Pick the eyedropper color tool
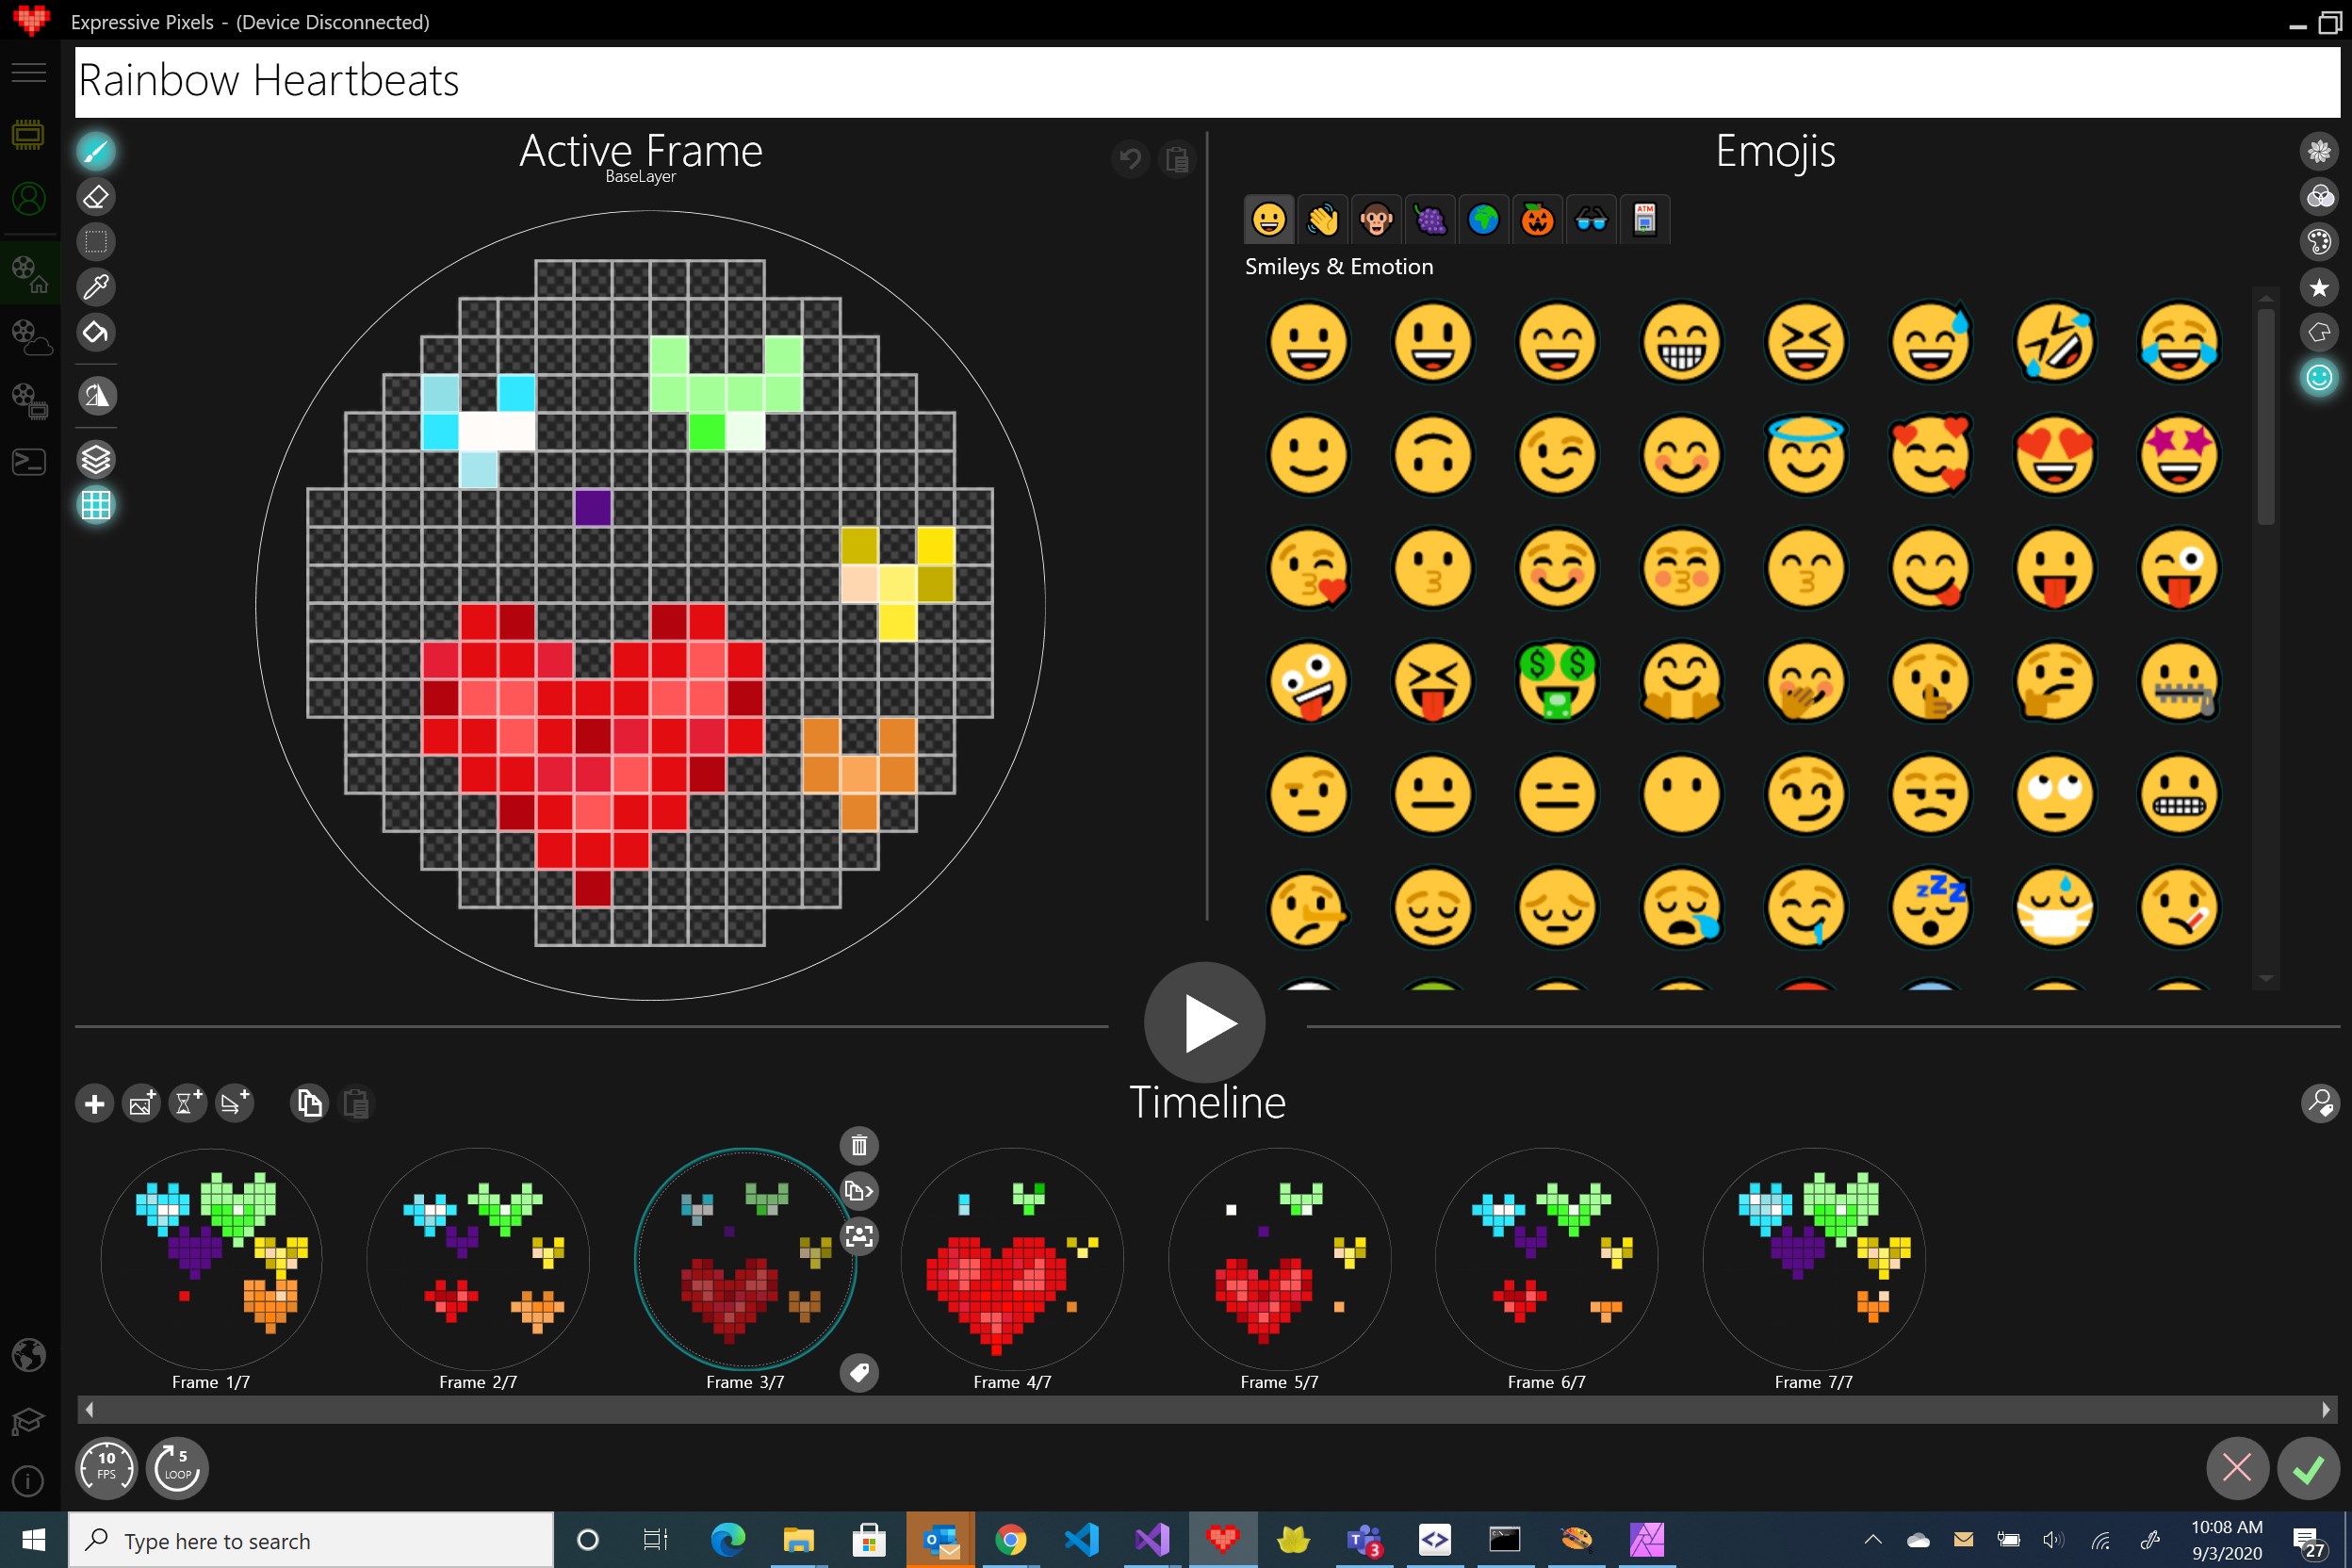Image resolution: width=2352 pixels, height=1568 pixels. pyautogui.click(x=96, y=287)
